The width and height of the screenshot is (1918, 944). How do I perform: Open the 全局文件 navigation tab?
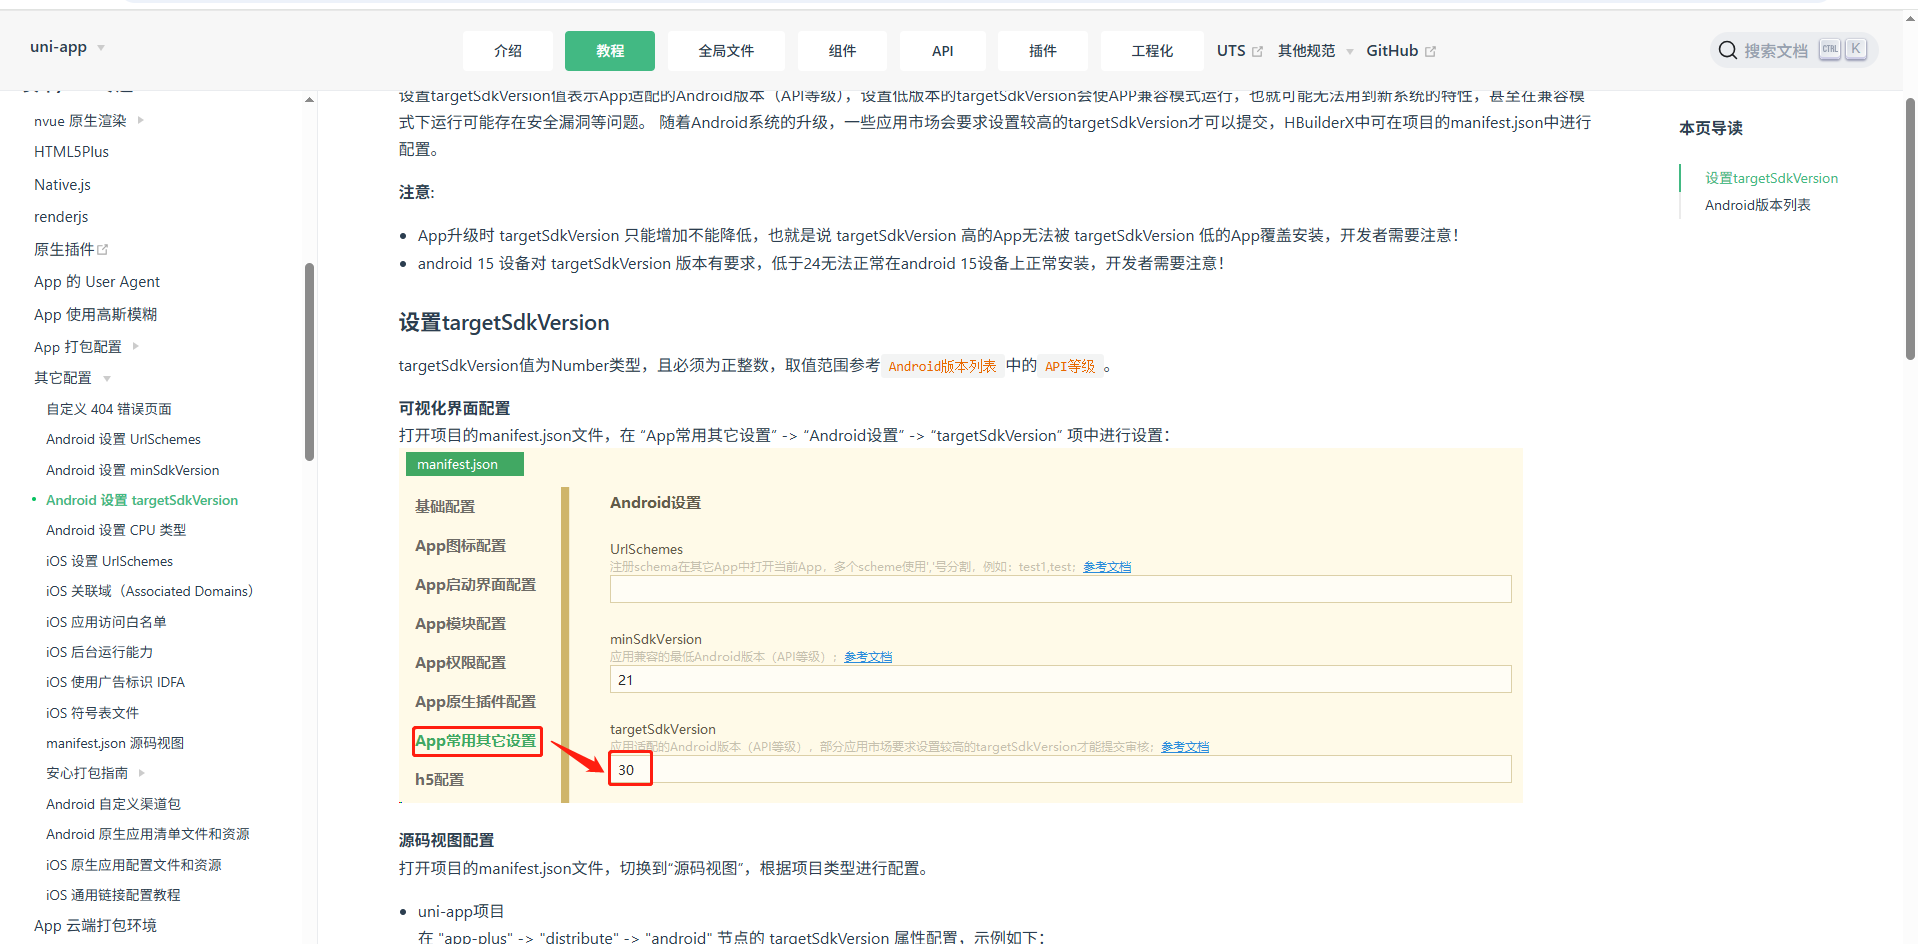(x=726, y=51)
